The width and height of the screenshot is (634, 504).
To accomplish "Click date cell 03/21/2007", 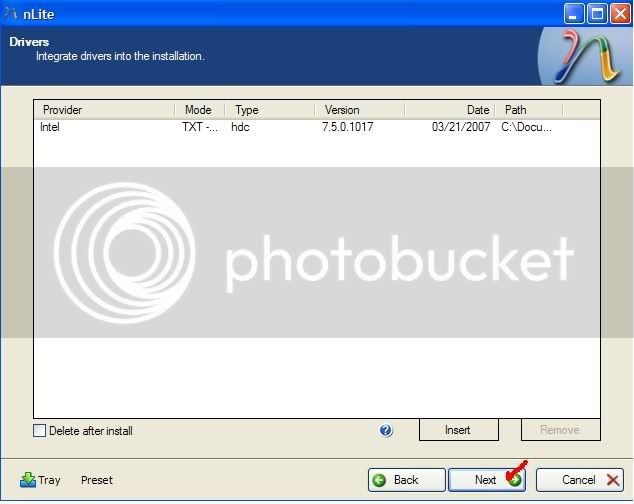I will pos(461,127).
